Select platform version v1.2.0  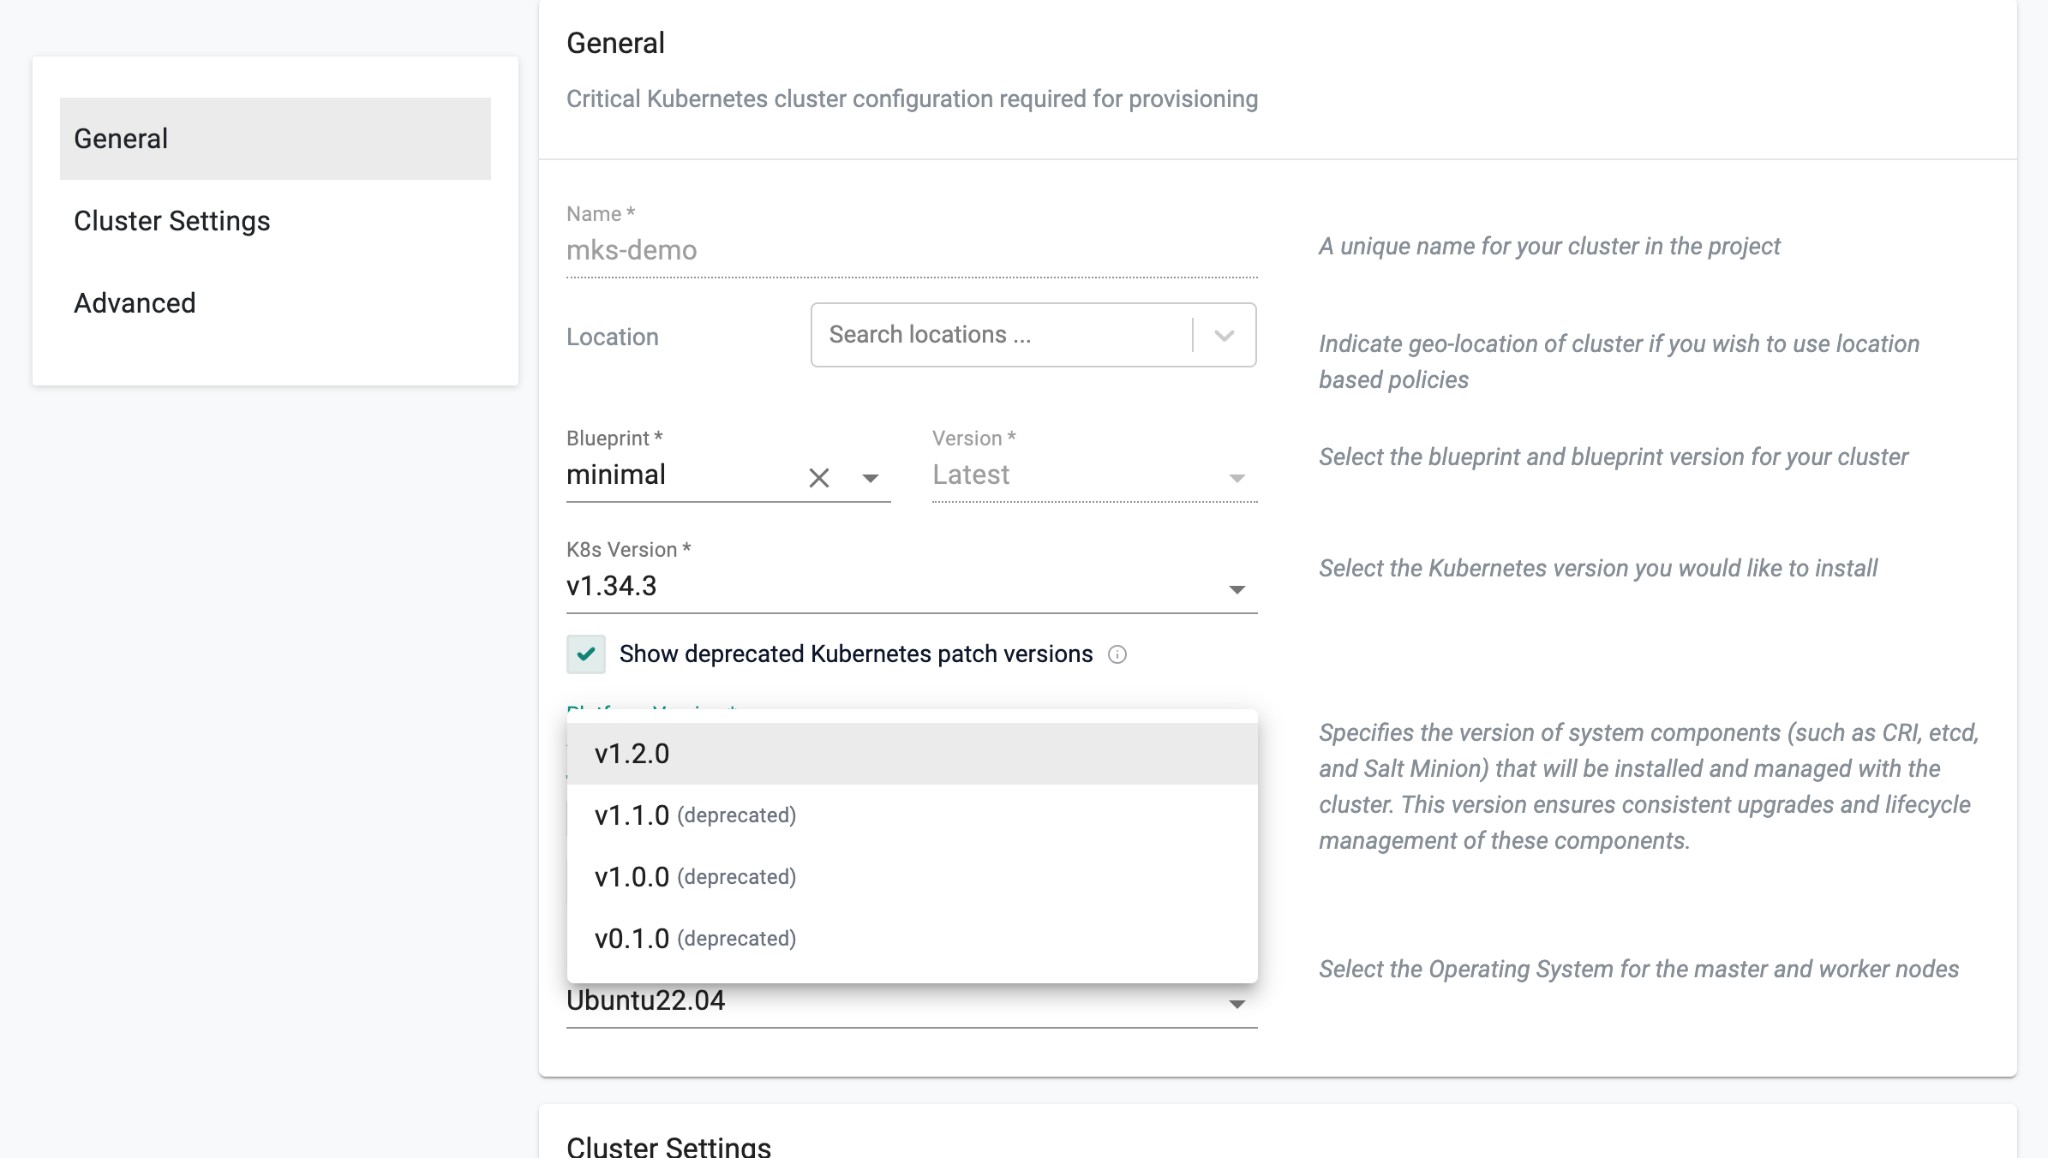pyautogui.click(x=632, y=754)
